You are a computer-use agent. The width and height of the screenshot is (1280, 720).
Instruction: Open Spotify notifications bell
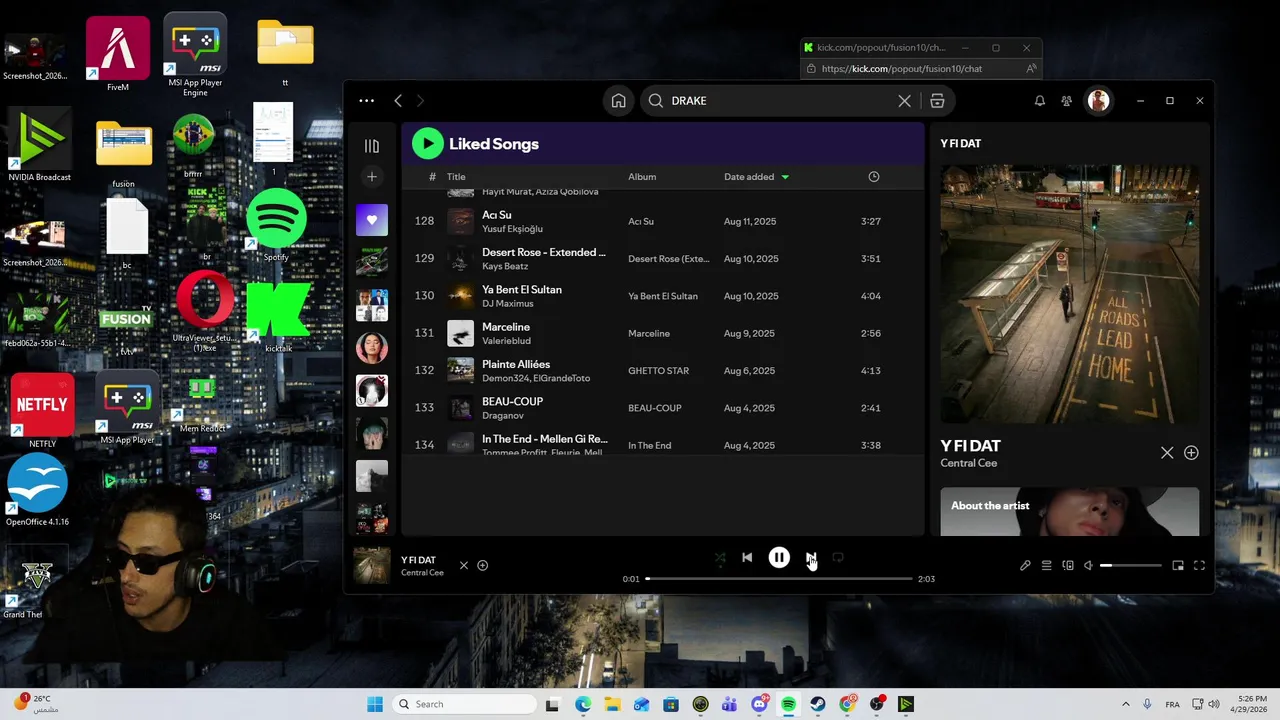pos(1040,101)
